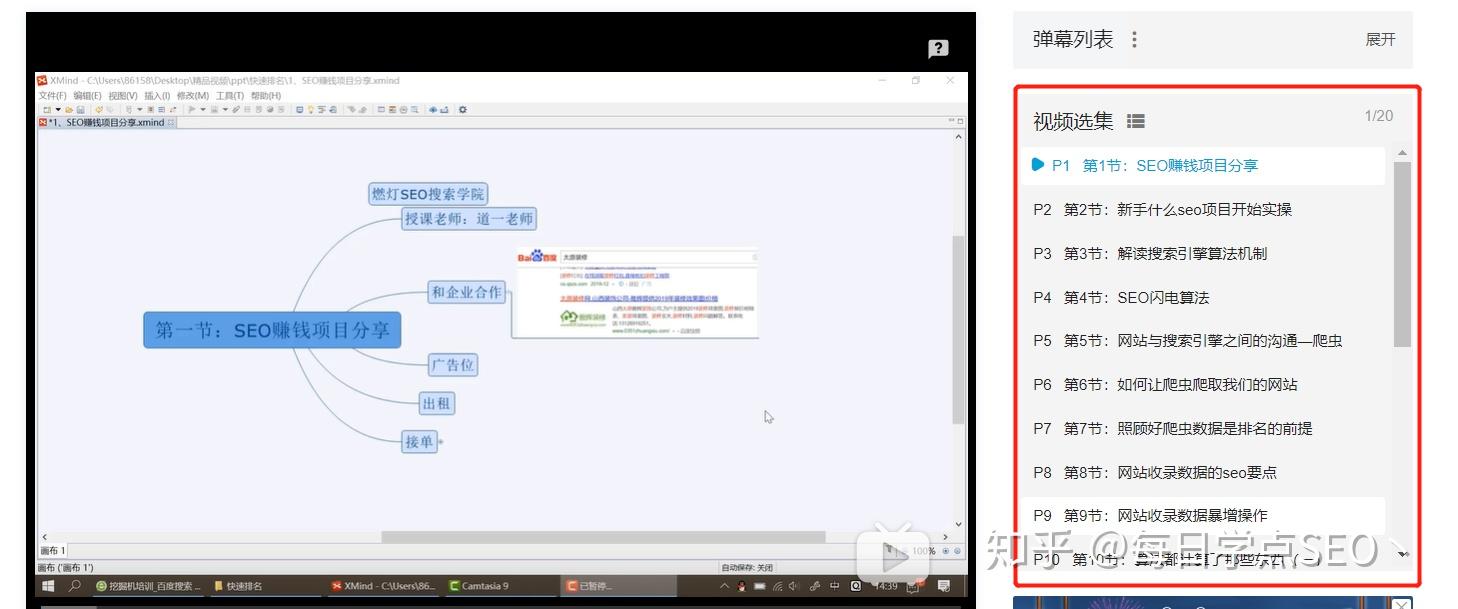
Task: Open the Windows Start menu in video
Action: (46, 586)
